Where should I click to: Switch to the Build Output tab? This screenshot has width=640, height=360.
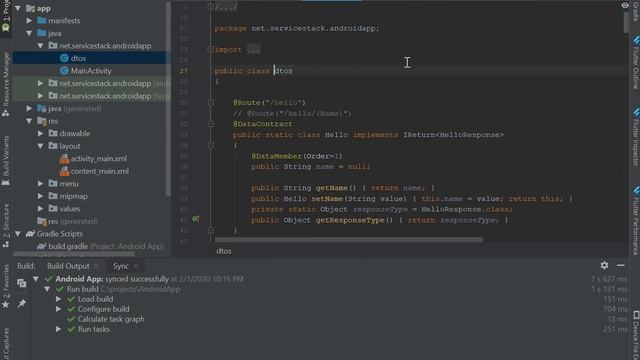(x=68, y=266)
